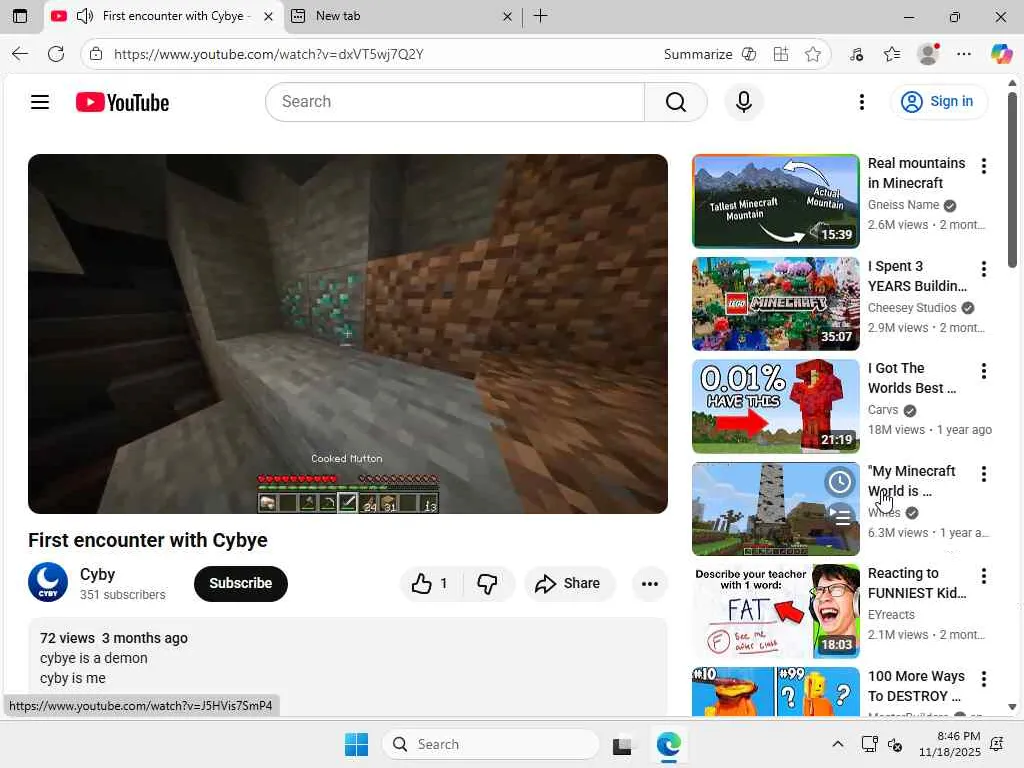Image resolution: width=1024 pixels, height=768 pixels.
Task: Click the Windows taskbar Search box
Action: coord(490,744)
